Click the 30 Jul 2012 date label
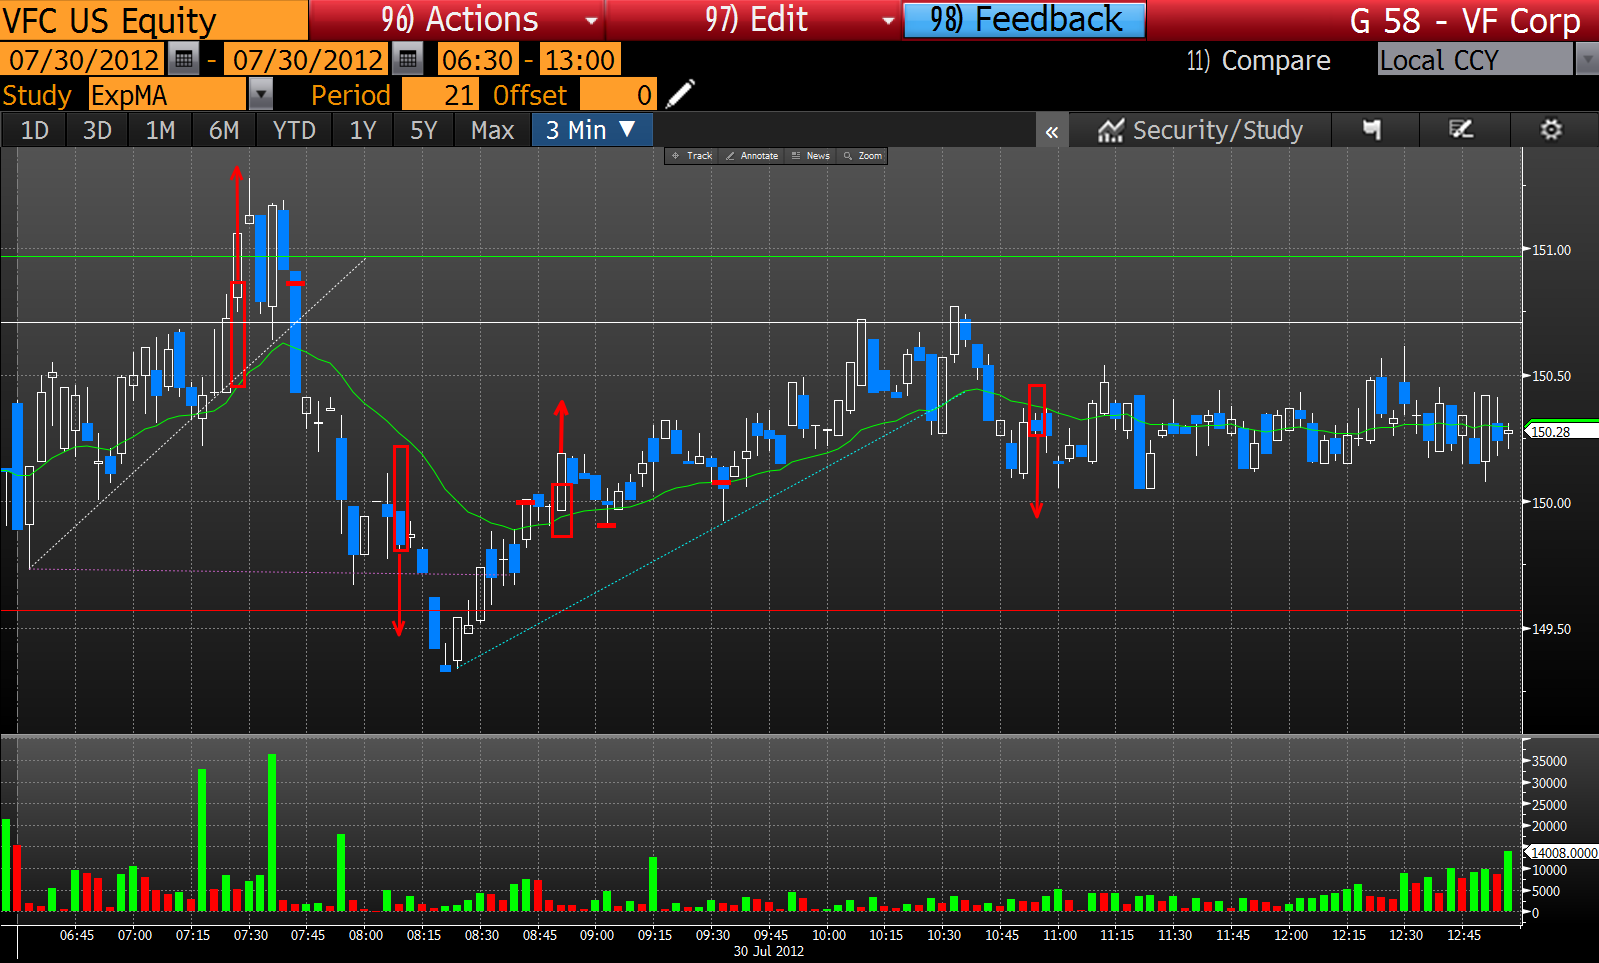 click(769, 951)
